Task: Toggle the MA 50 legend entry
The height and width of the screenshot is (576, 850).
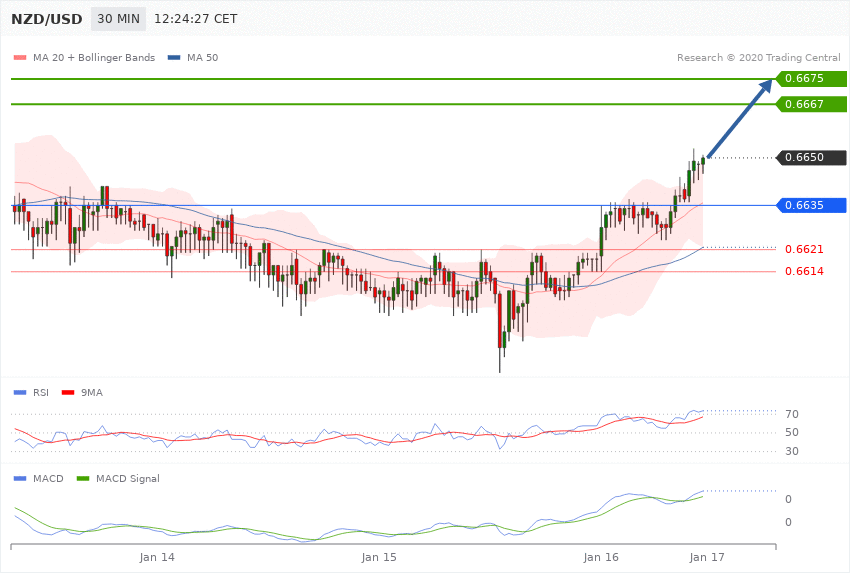Action: click(x=193, y=57)
